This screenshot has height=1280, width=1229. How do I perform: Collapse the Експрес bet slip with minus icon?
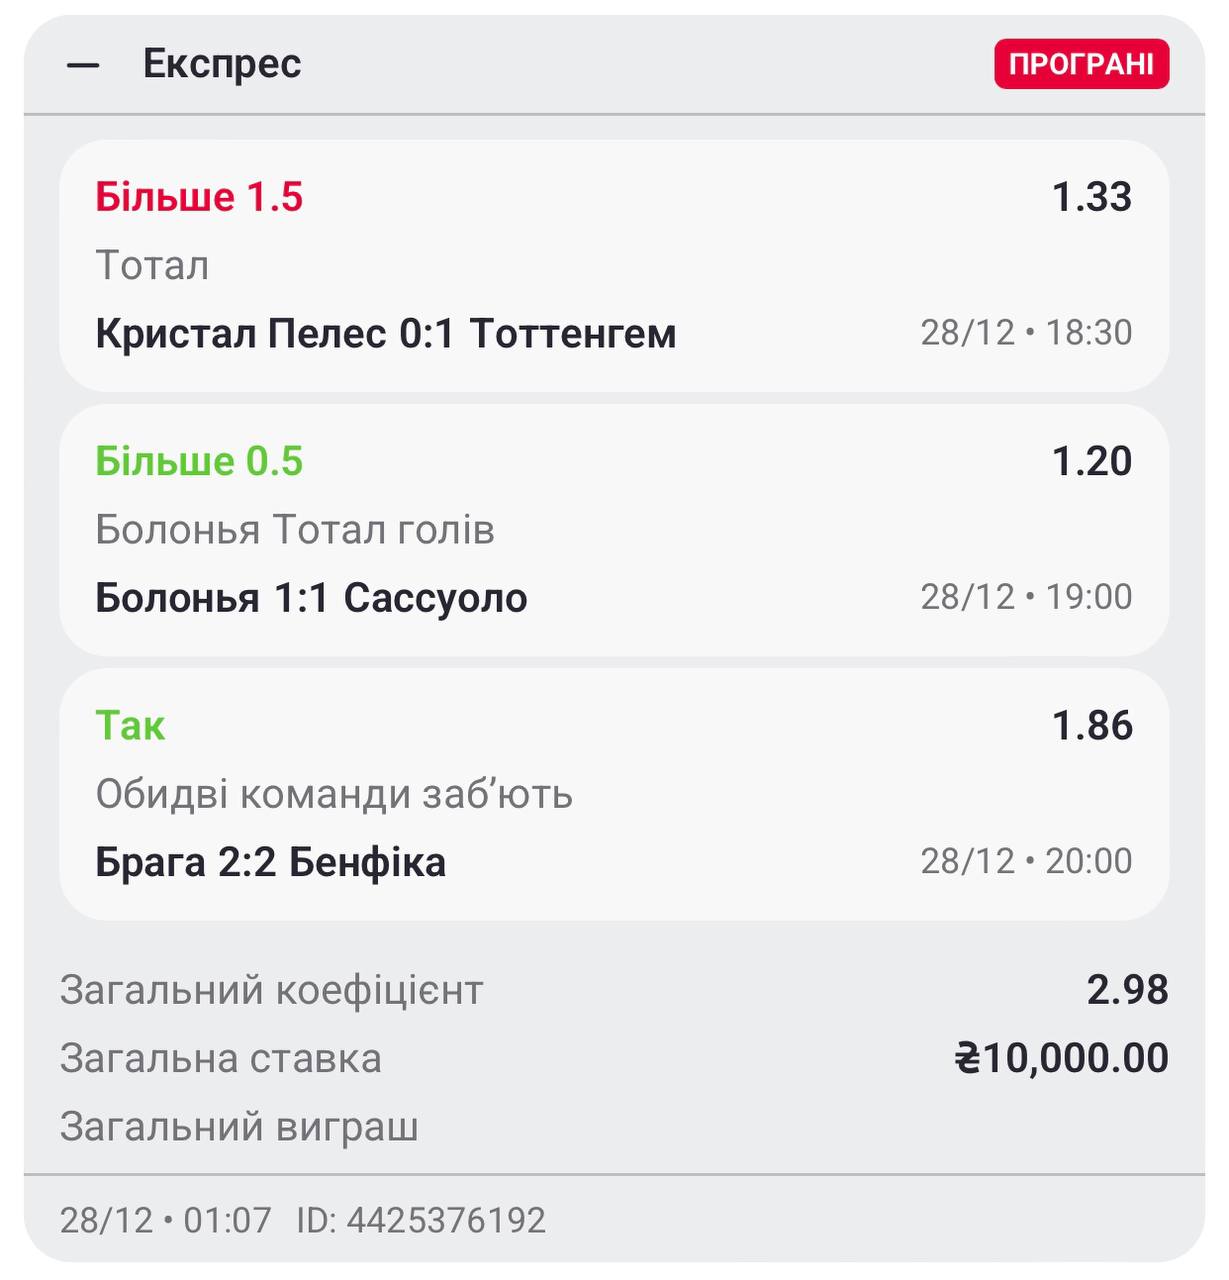83,65
